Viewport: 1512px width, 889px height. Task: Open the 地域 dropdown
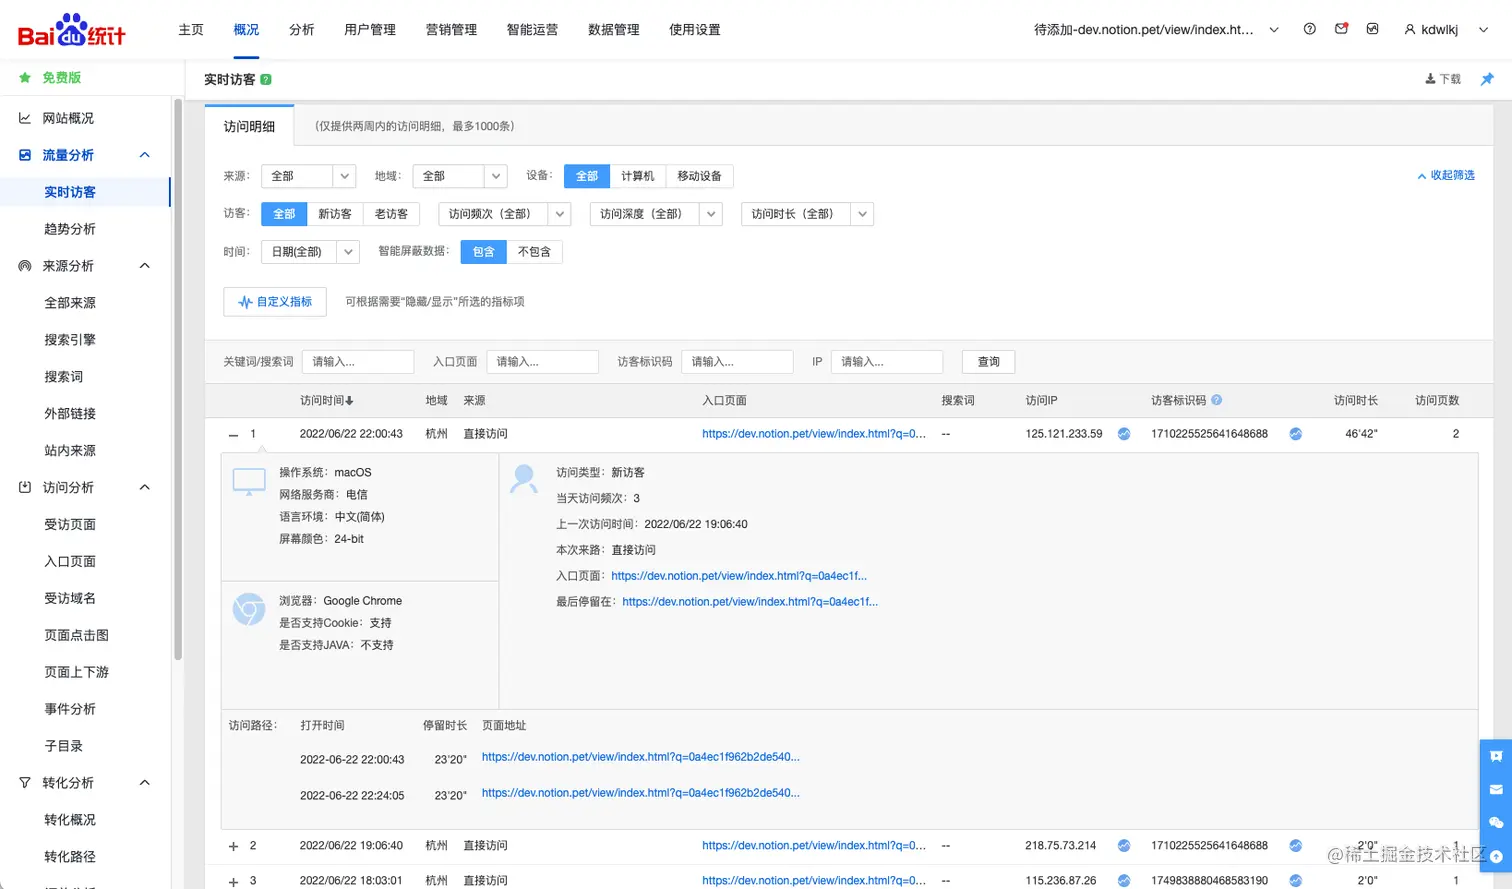(459, 176)
